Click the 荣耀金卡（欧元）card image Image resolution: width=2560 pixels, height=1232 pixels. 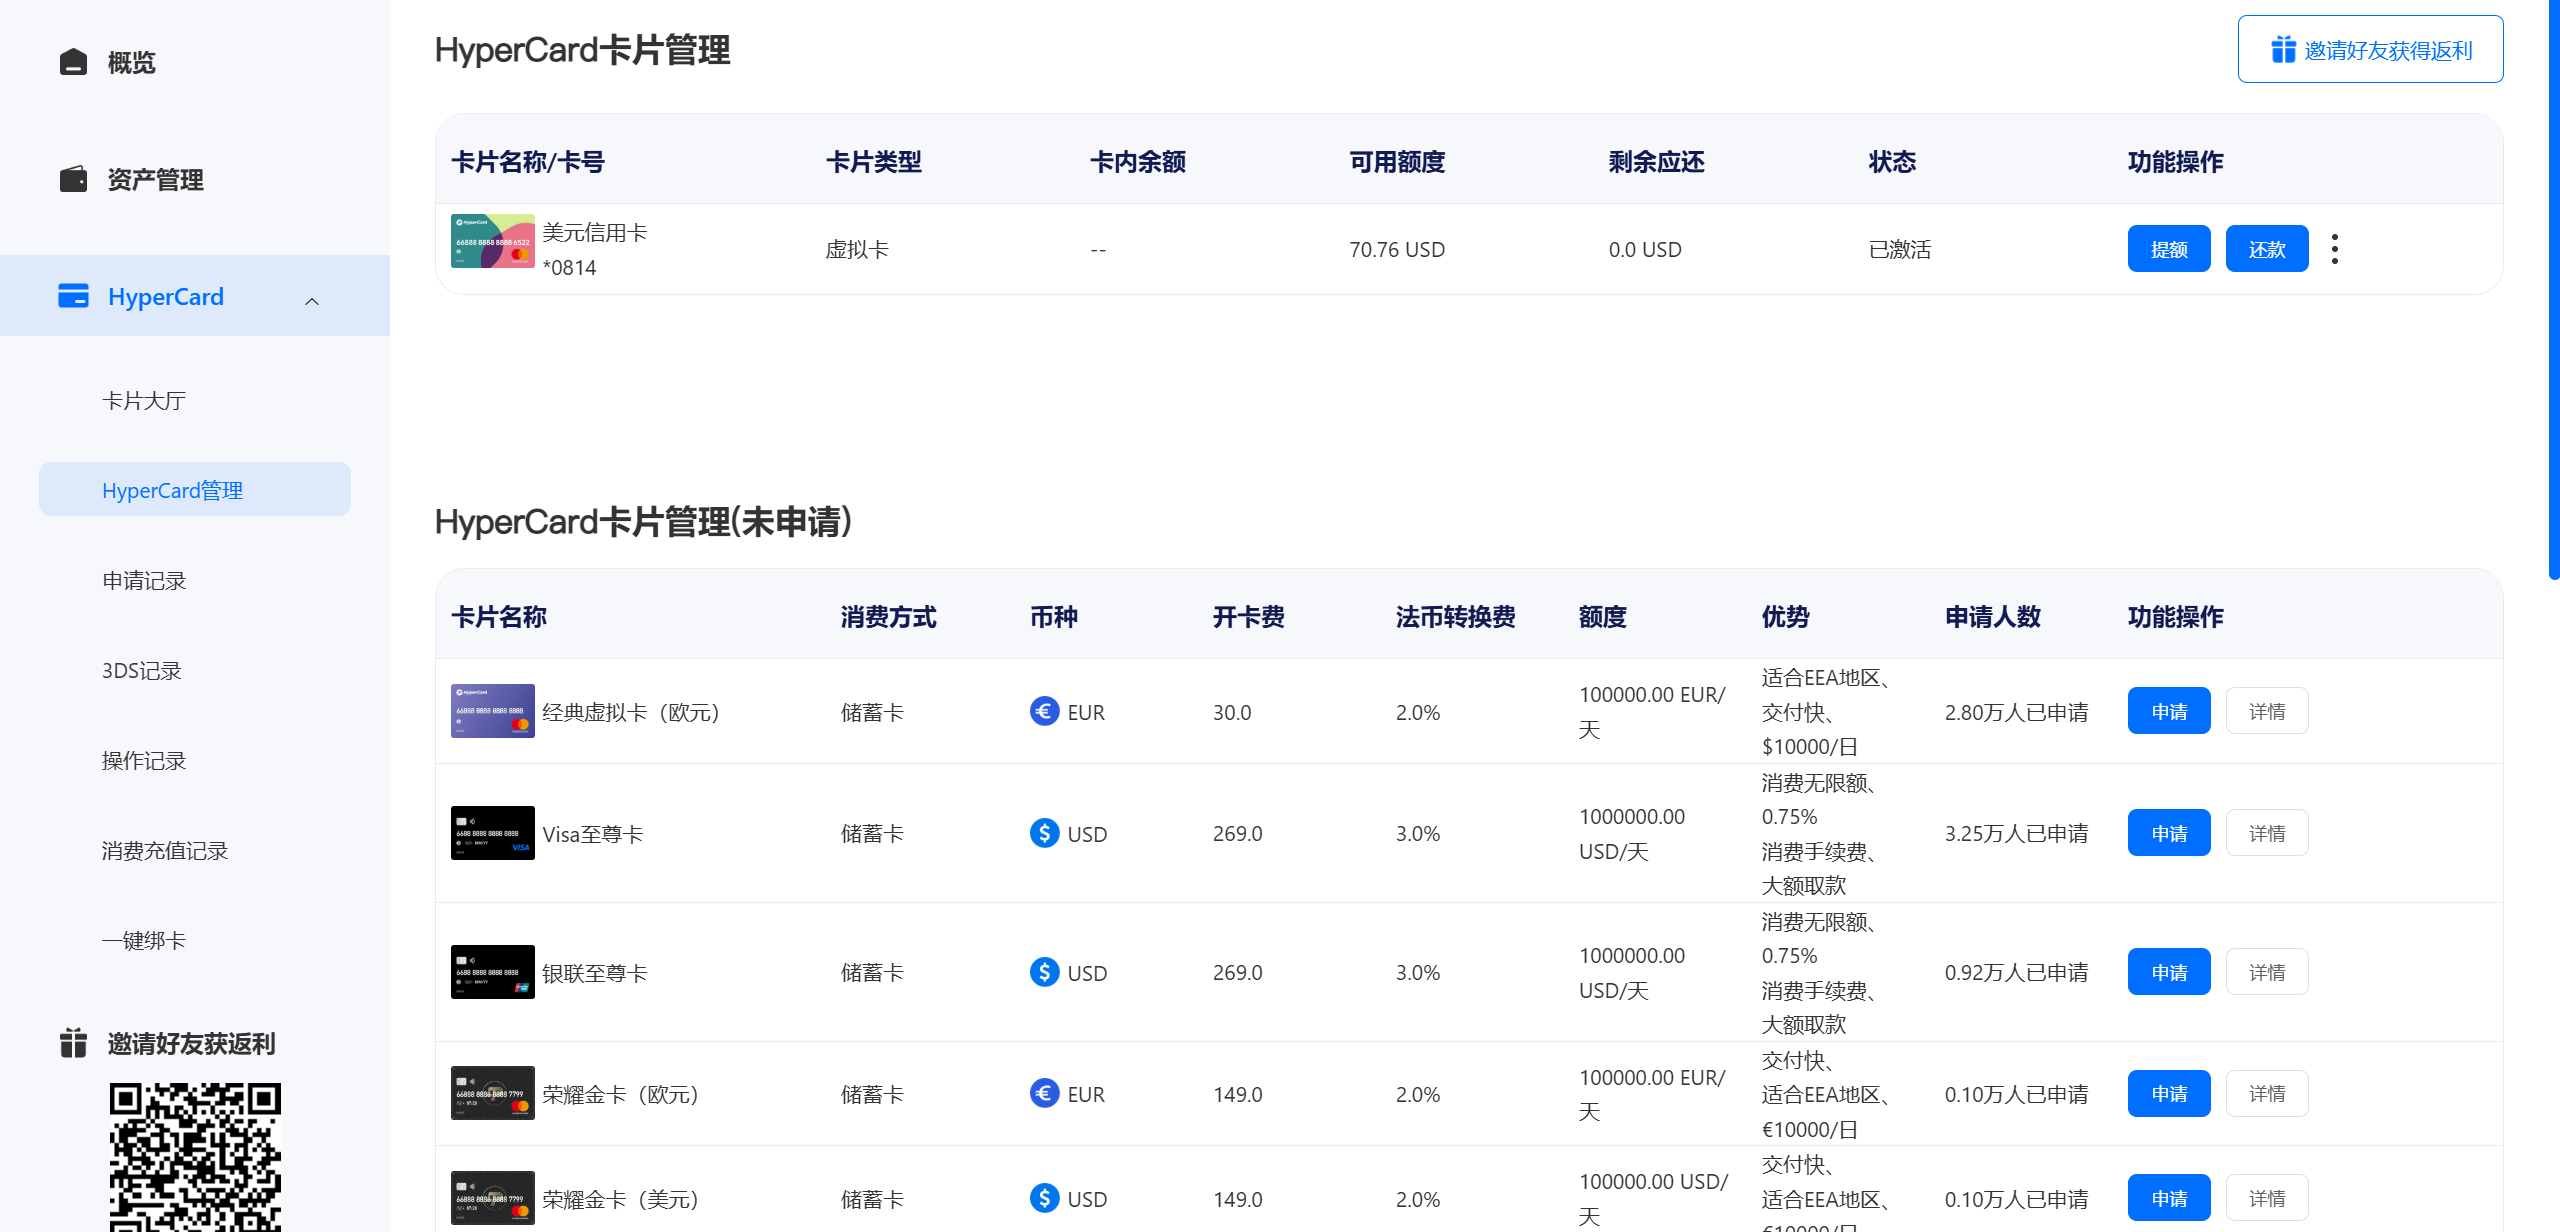(x=493, y=1093)
